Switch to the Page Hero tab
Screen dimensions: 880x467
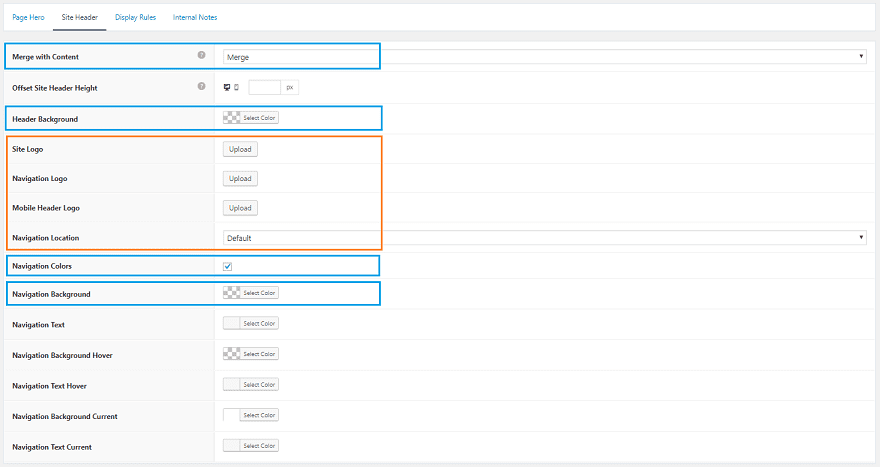pos(28,18)
